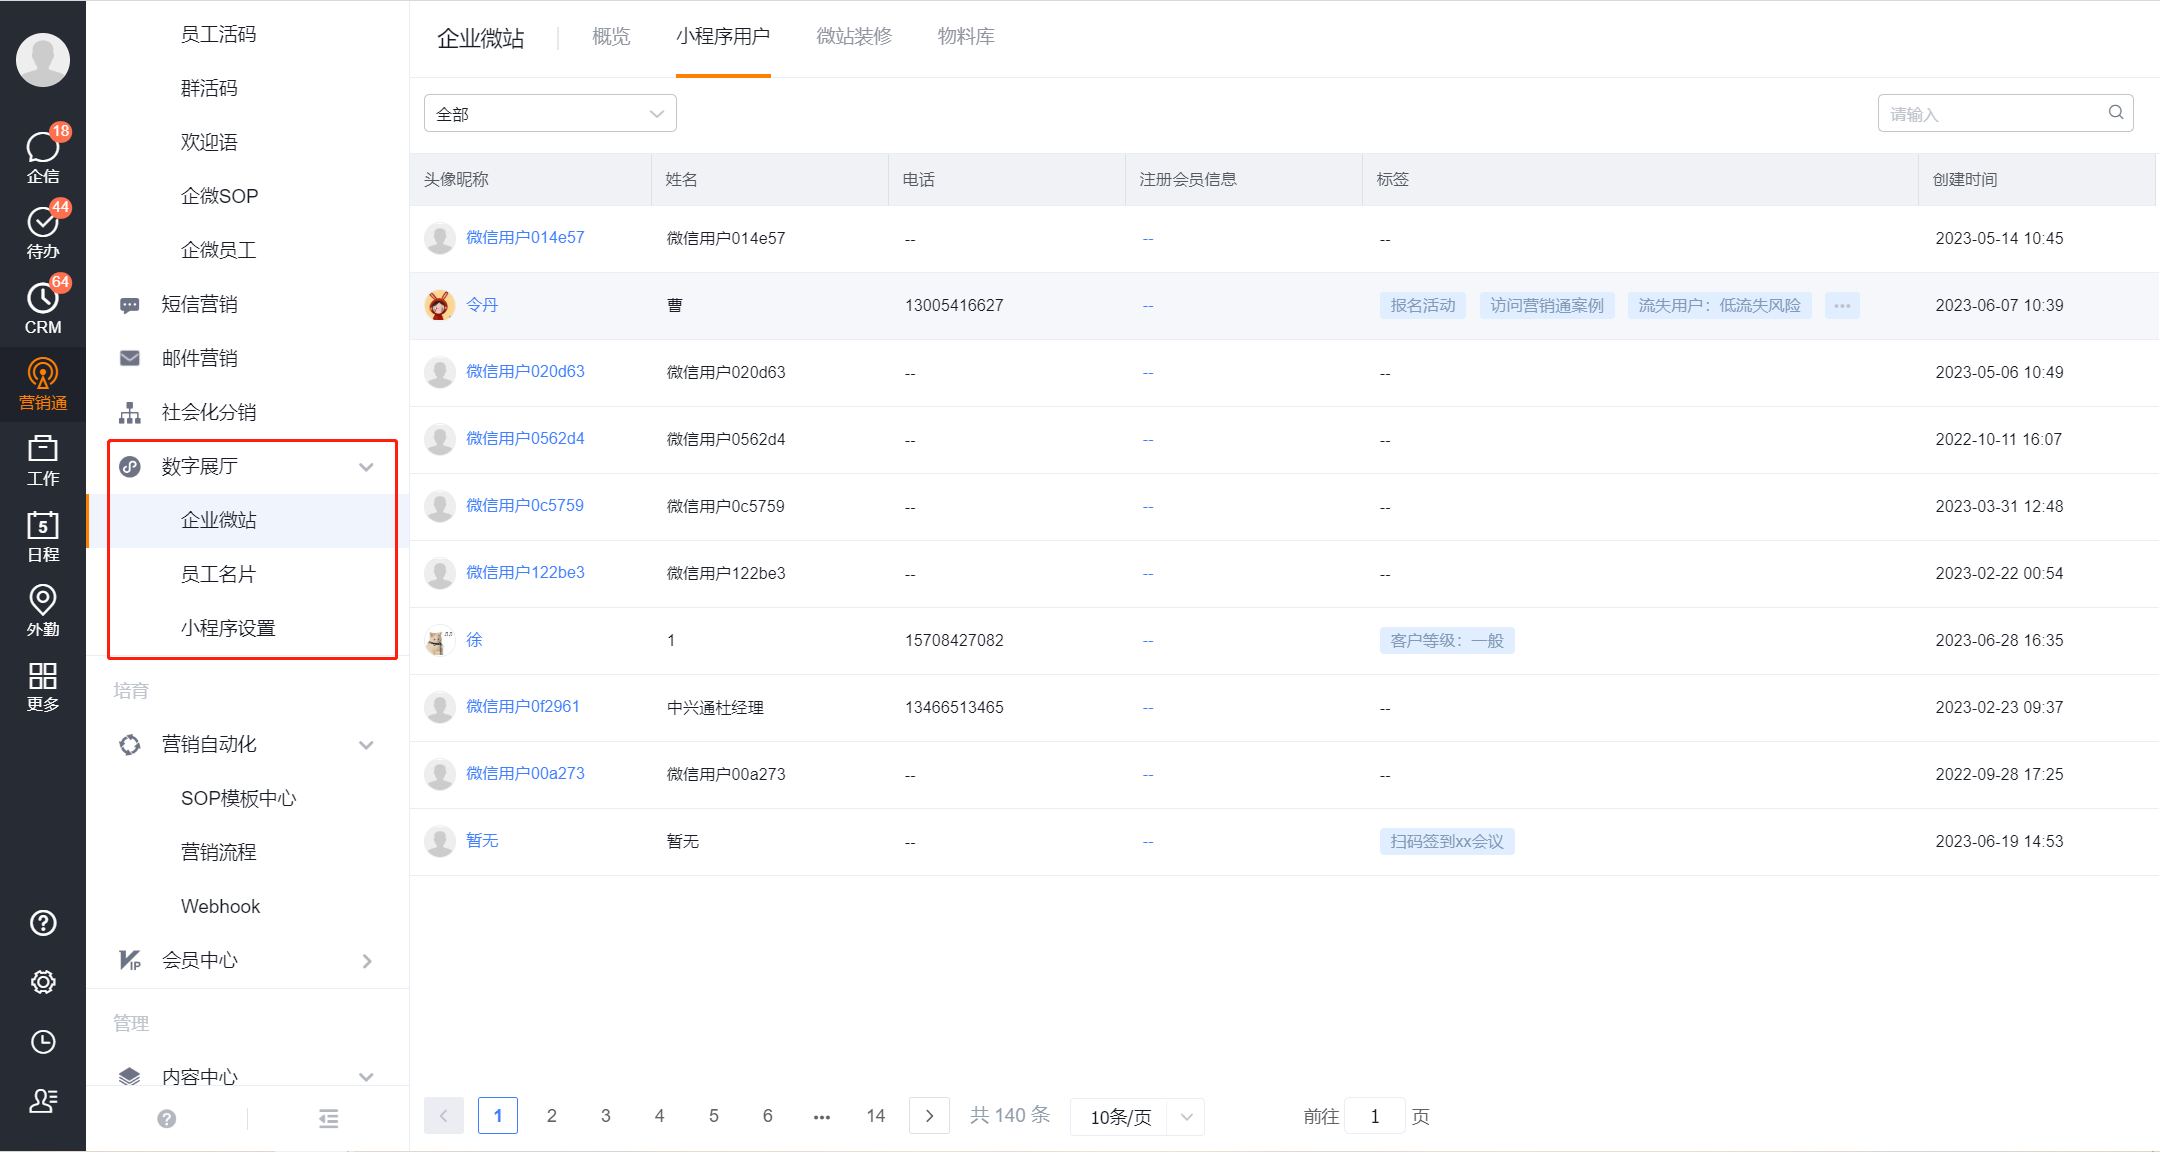
Task: Switch to the 物料库 tab
Action: click(966, 37)
